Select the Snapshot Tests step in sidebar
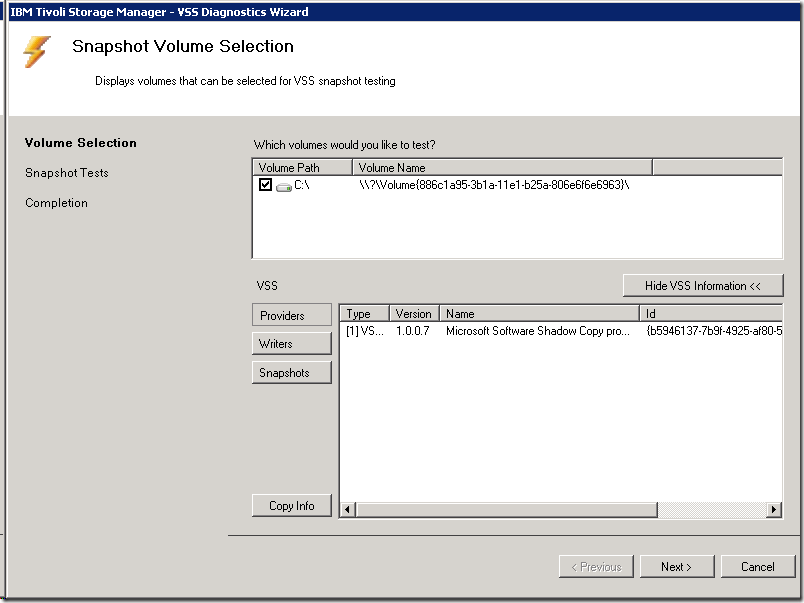 point(67,173)
